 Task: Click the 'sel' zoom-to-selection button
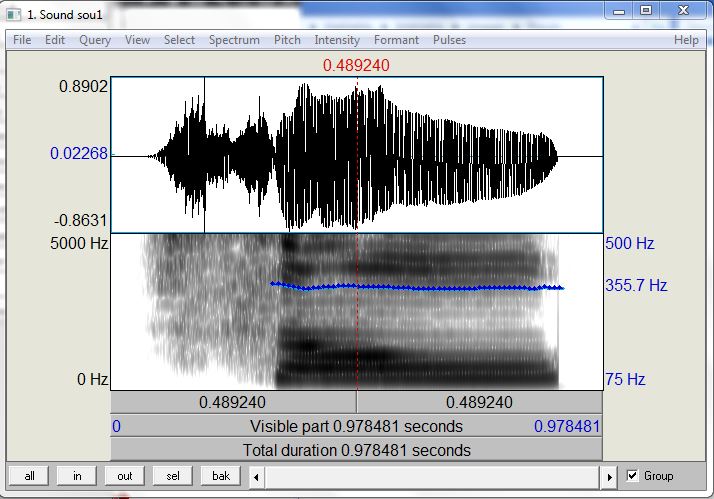point(173,476)
